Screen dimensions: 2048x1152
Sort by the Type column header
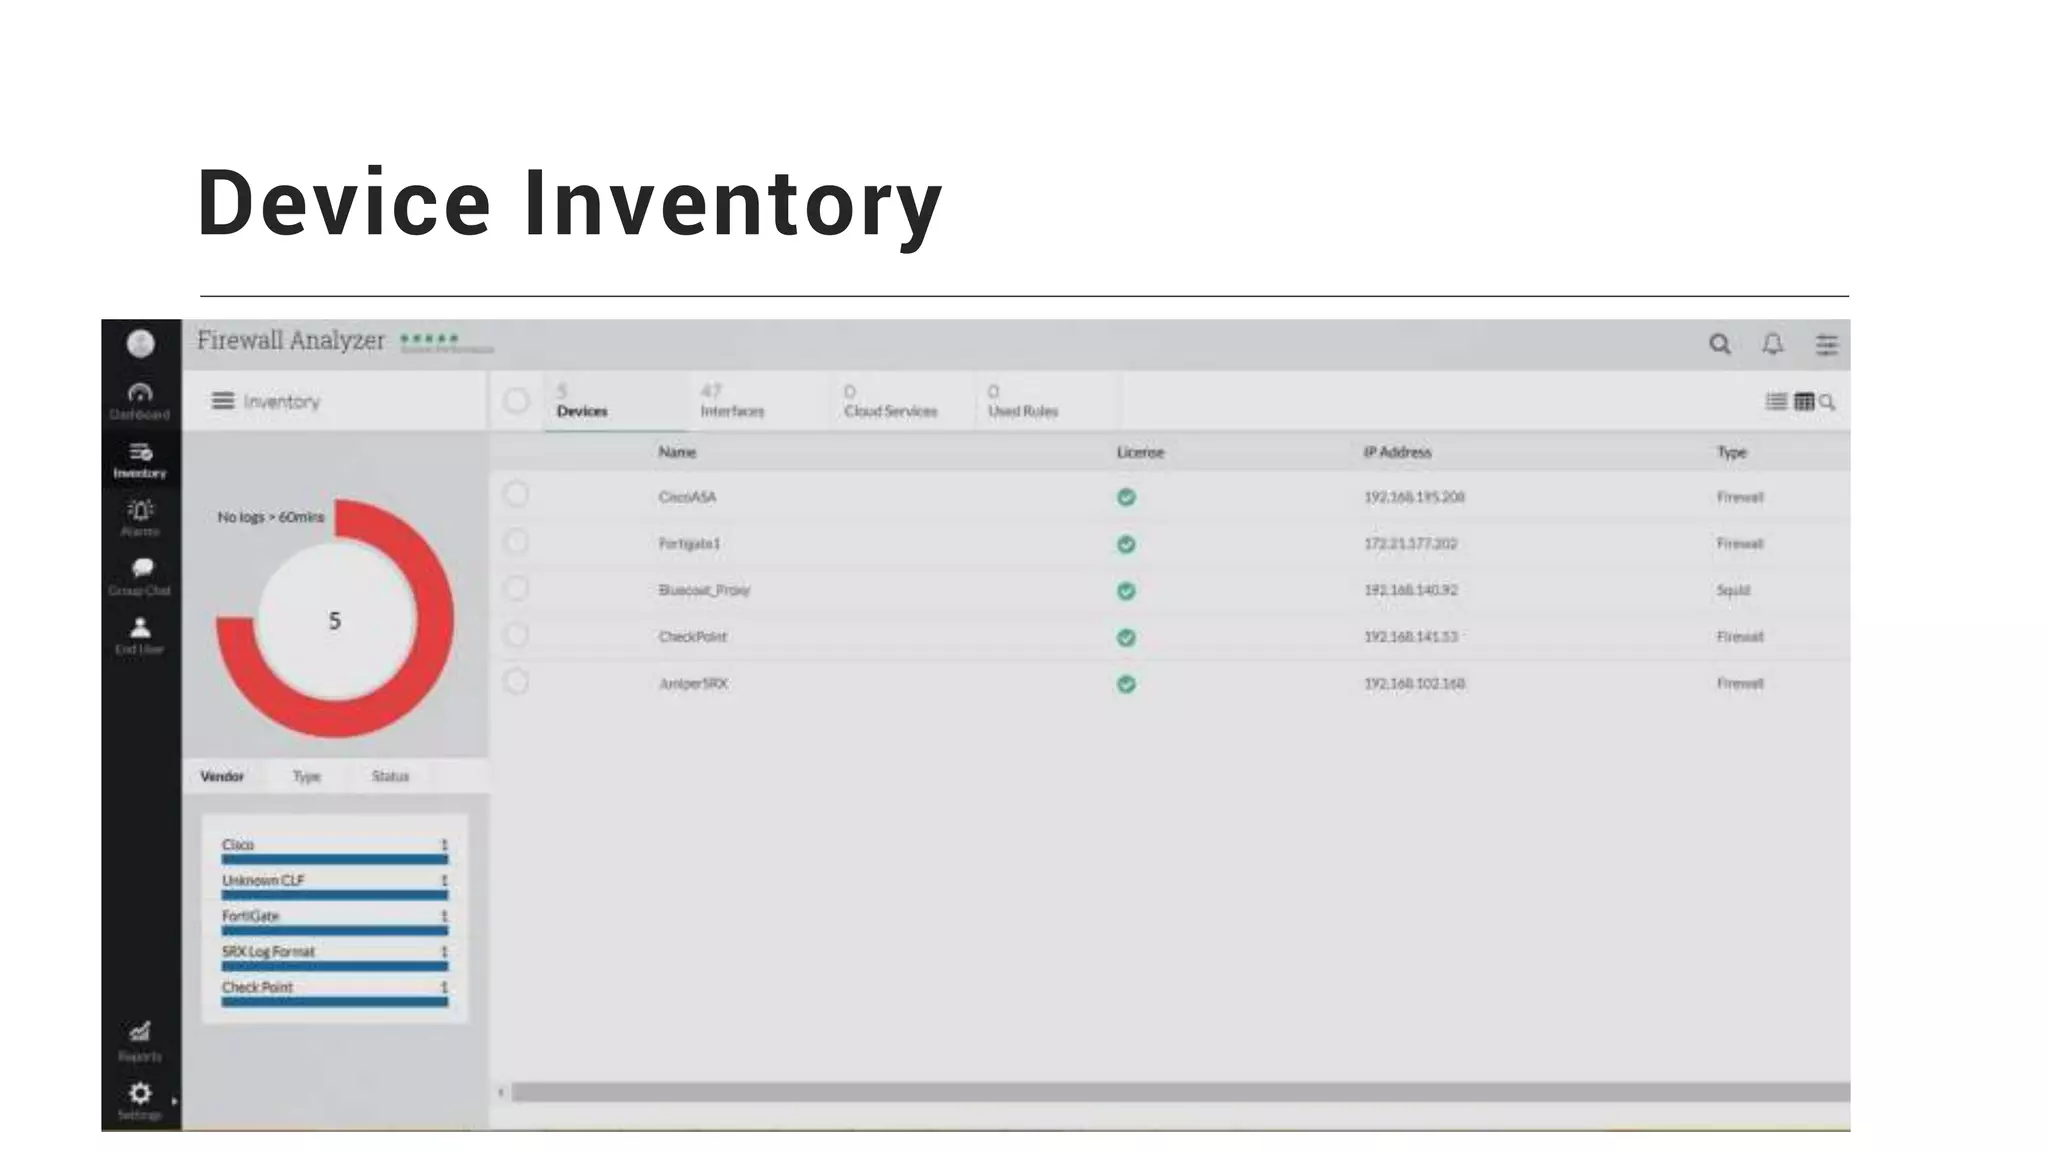tap(1731, 452)
